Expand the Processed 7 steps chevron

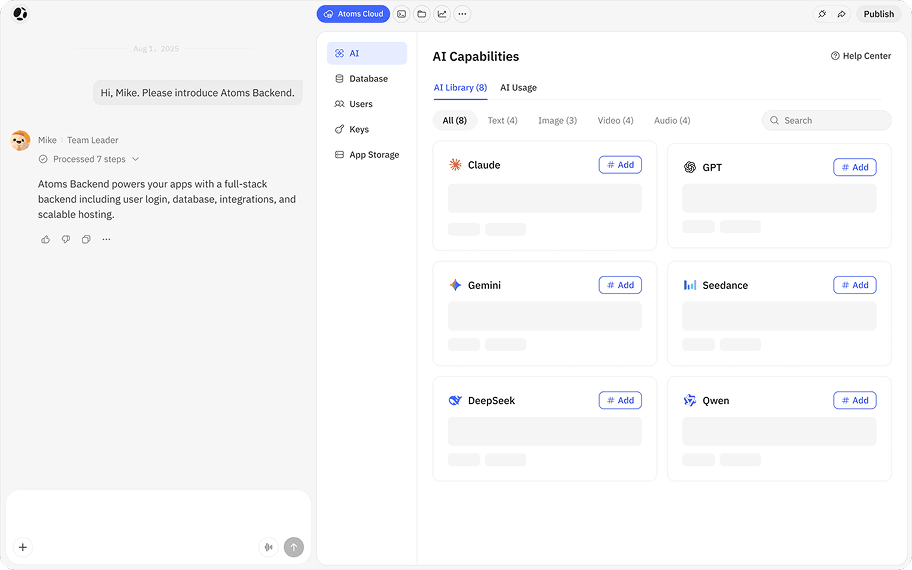(x=136, y=159)
